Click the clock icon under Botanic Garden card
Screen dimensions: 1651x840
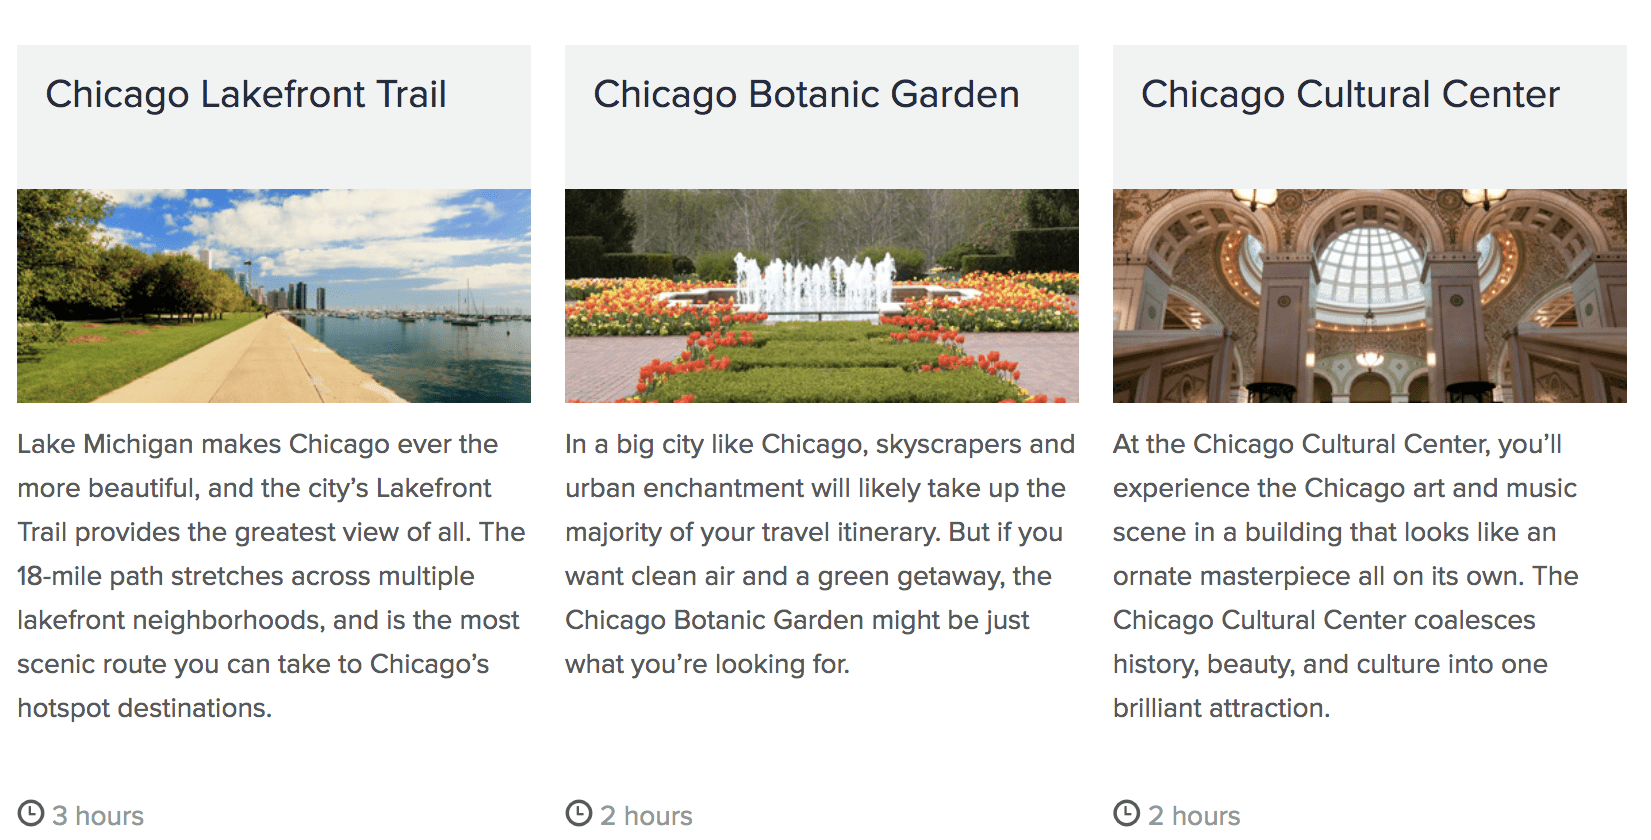pos(579,813)
